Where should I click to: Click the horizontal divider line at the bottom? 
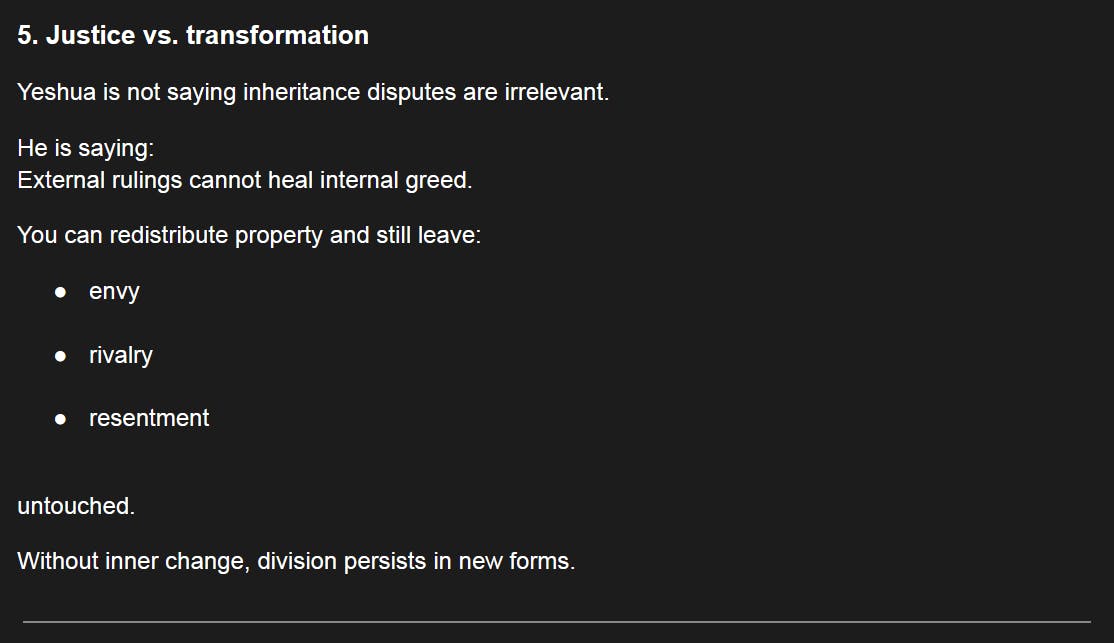556,622
